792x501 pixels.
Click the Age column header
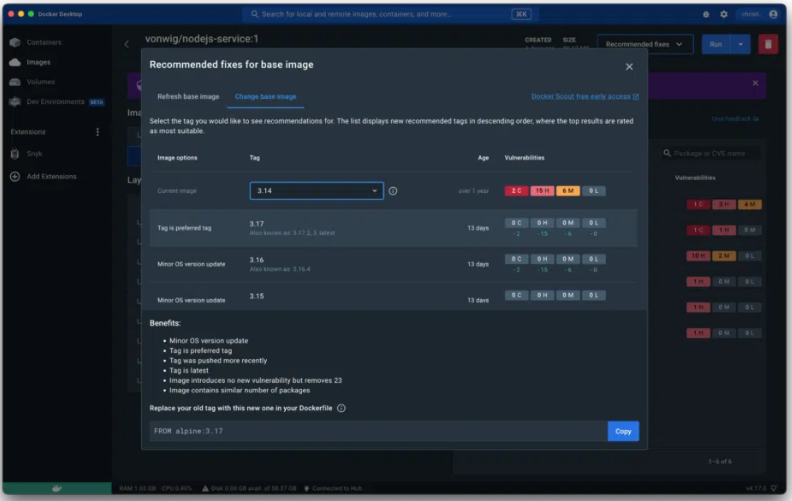[x=483, y=158]
